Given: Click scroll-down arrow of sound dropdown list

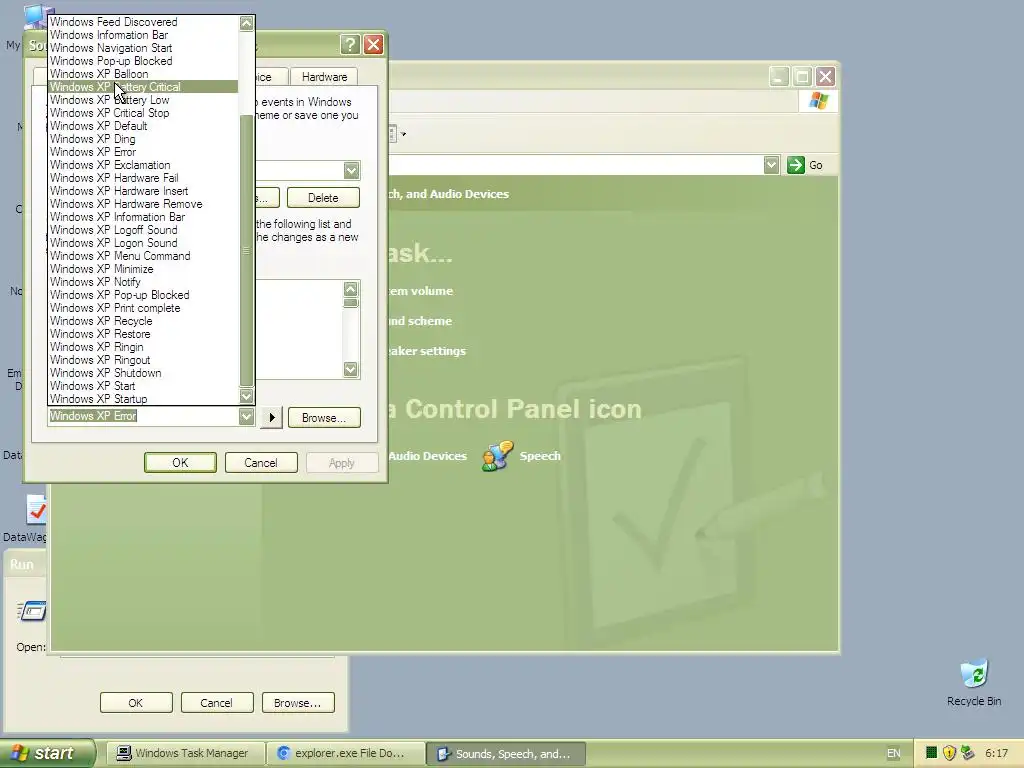Looking at the screenshot, I should 246,396.
